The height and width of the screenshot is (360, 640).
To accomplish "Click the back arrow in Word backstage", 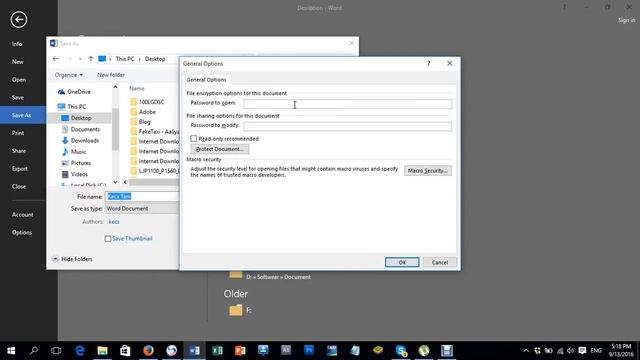I will coord(19,20).
